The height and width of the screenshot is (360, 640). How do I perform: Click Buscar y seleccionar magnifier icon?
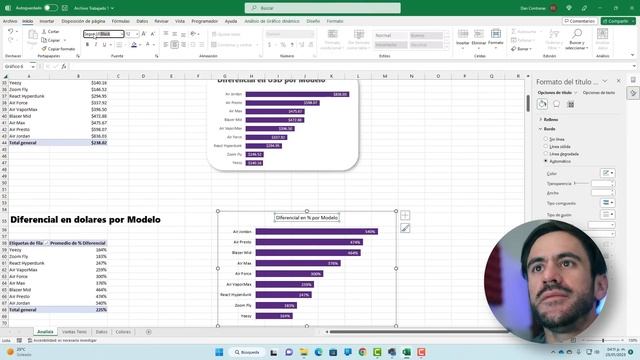pyautogui.click(x=577, y=33)
